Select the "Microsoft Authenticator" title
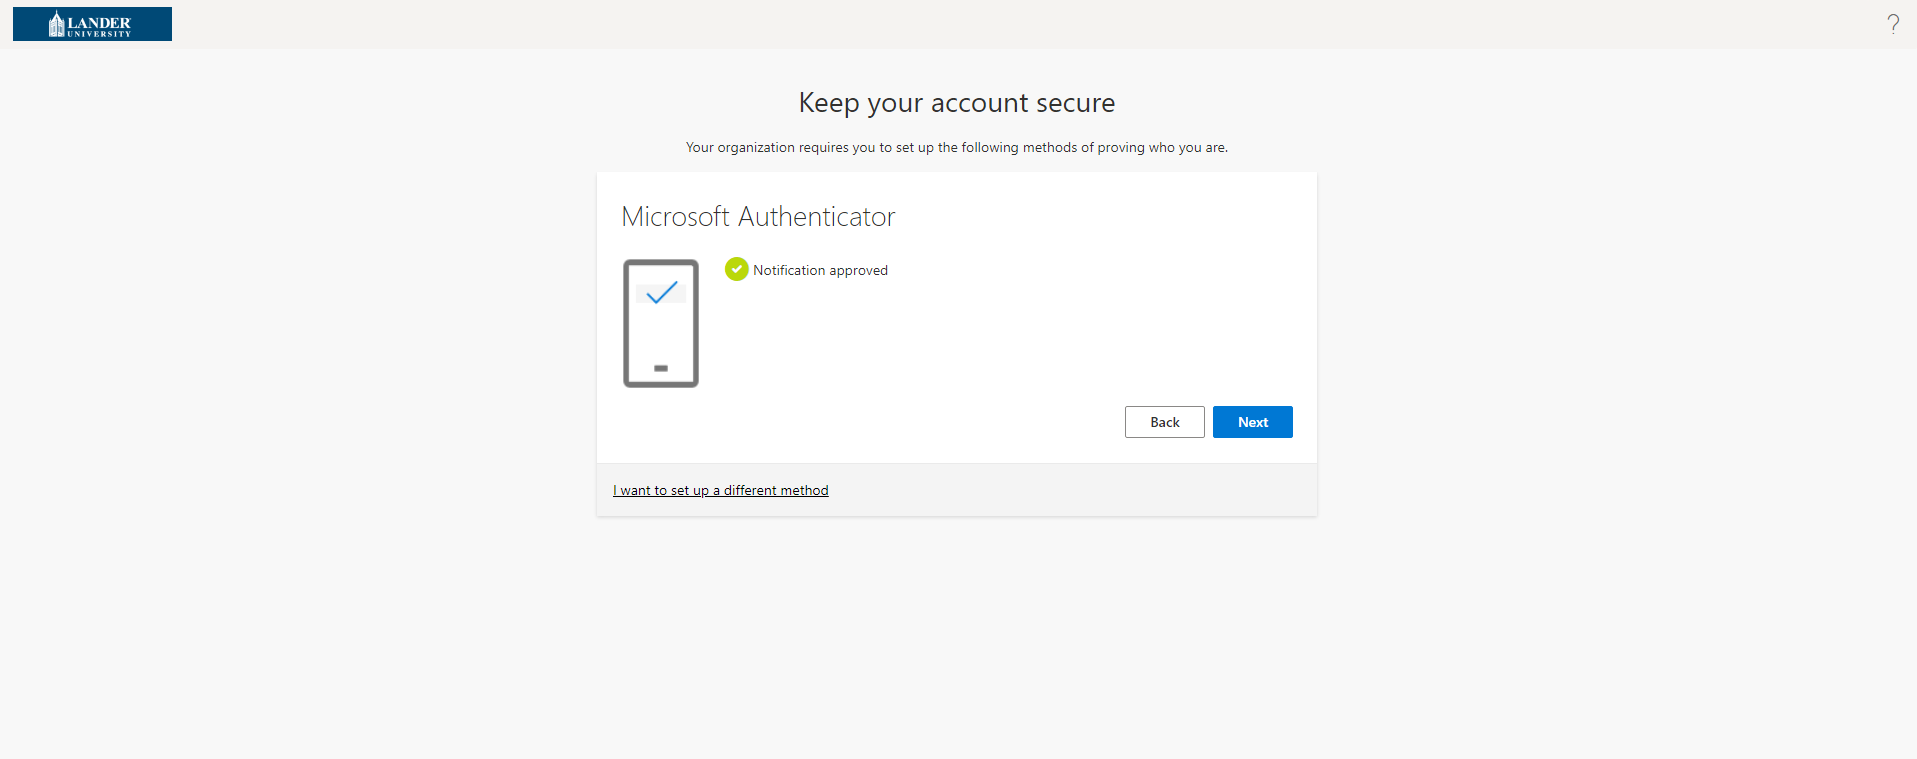The height and width of the screenshot is (759, 1917). tap(758, 217)
